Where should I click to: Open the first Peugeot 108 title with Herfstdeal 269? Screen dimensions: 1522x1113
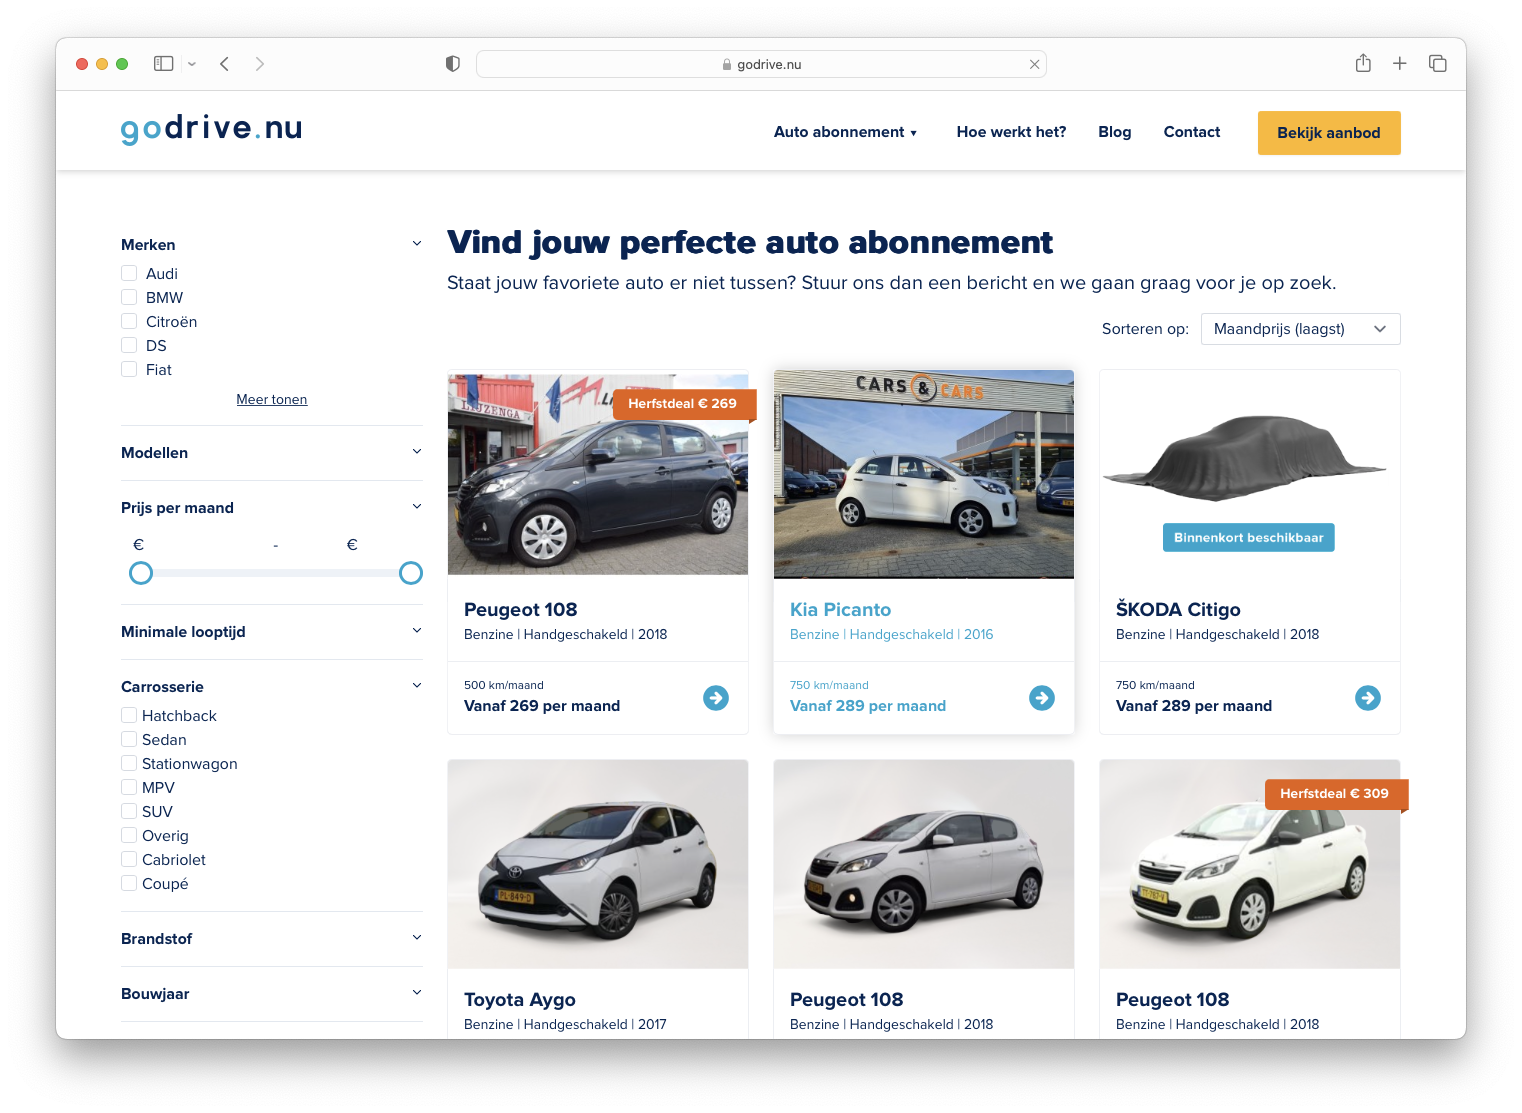click(x=520, y=609)
